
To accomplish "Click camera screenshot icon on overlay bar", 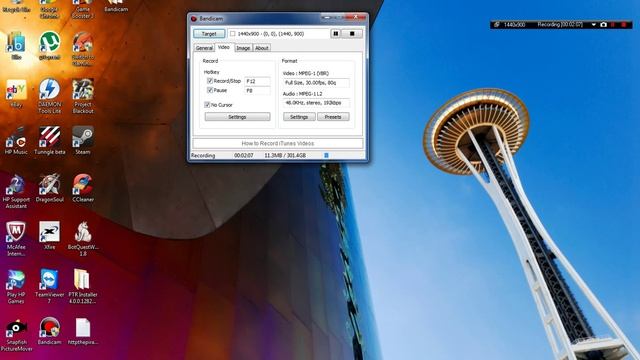I will [603, 25].
